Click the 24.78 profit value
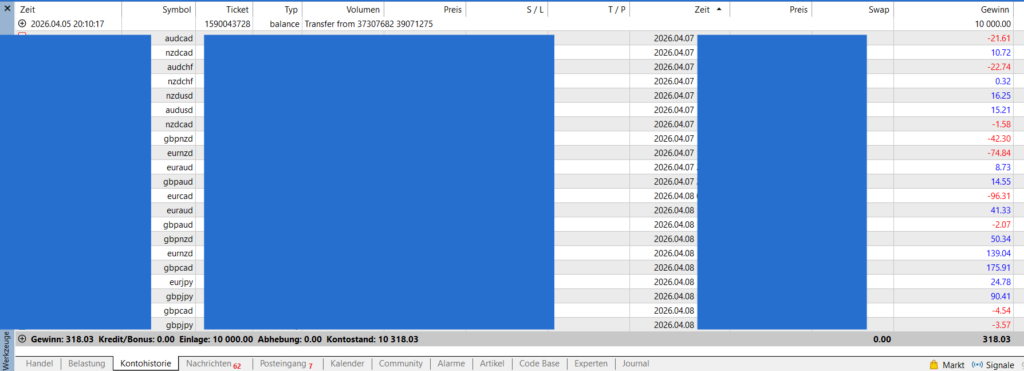The width and height of the screenshot is (1024, 371). 1000,282
